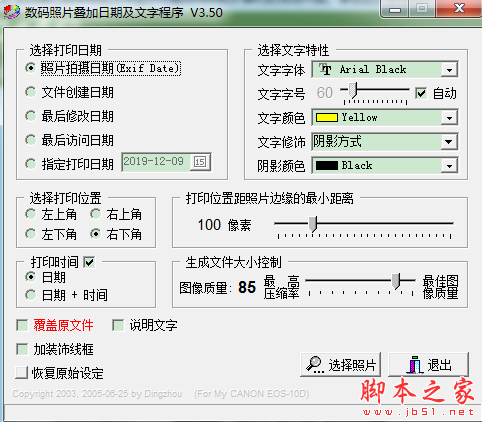Click the 退出 button
This screenshot has height=422, width=482.
429,365
